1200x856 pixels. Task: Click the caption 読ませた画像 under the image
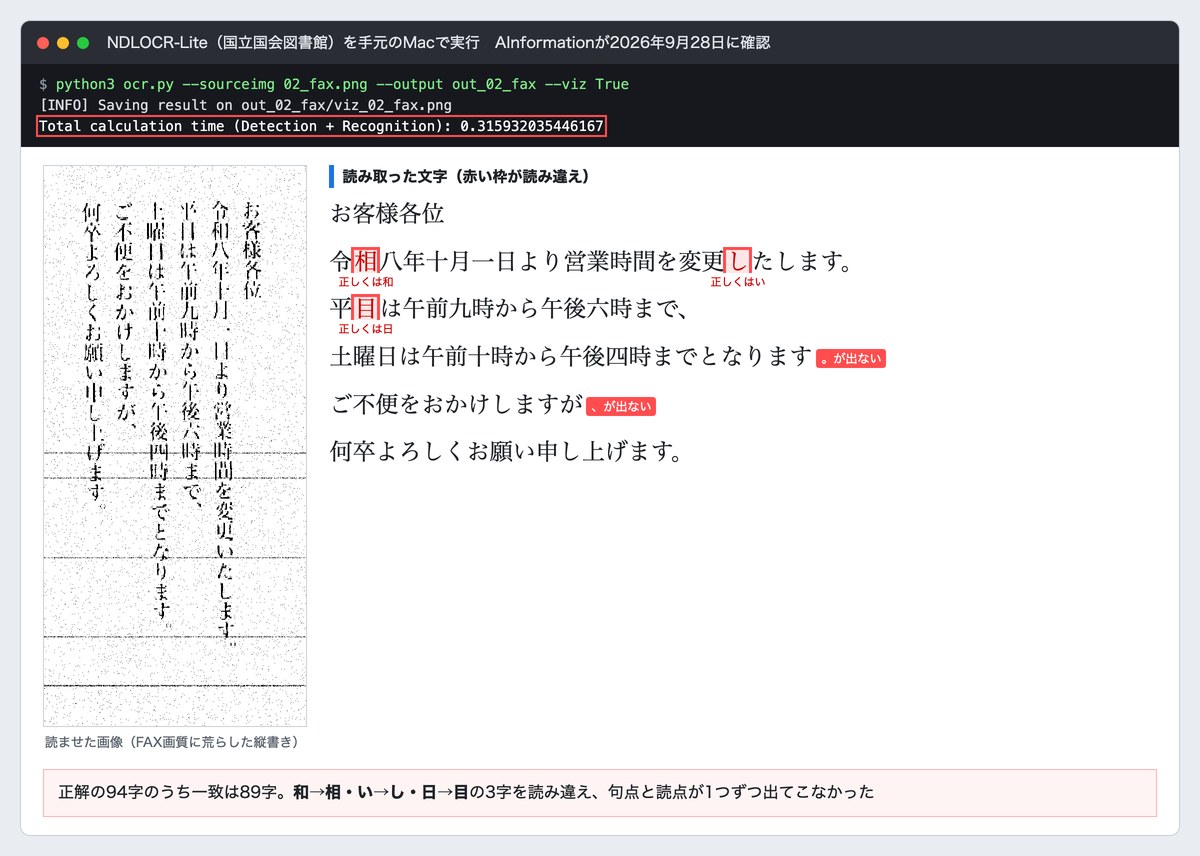(x=172, y=742)
